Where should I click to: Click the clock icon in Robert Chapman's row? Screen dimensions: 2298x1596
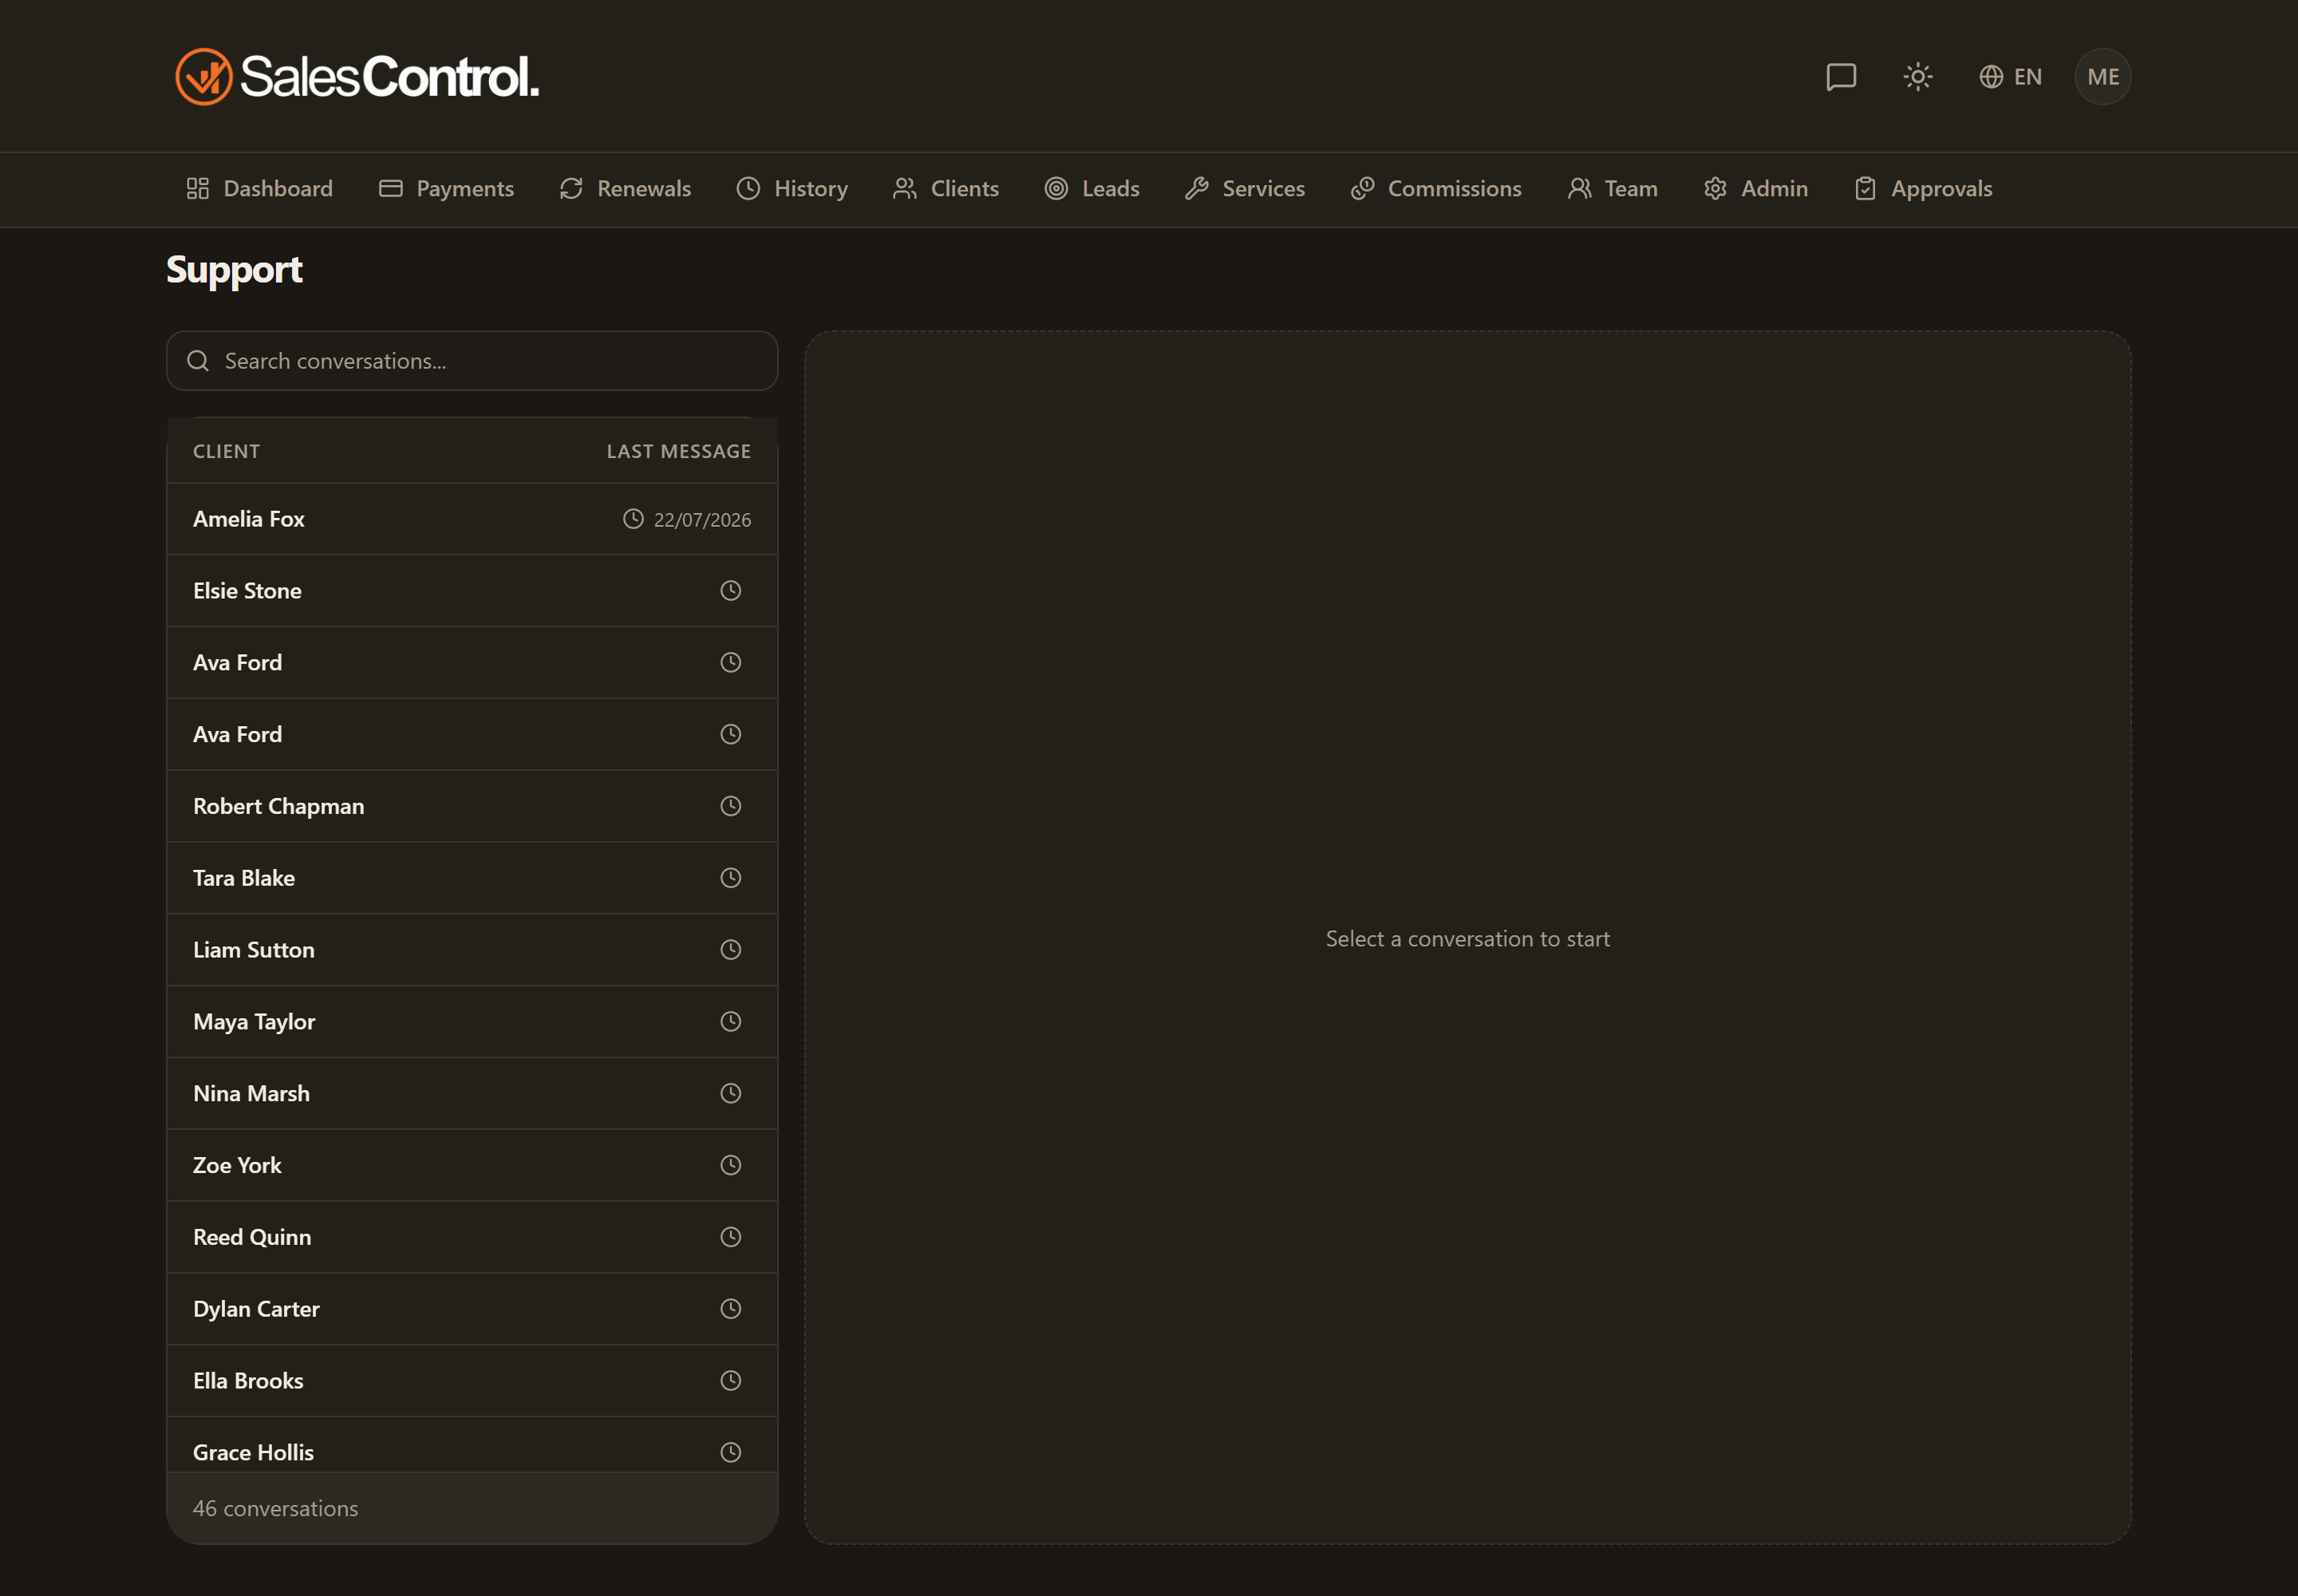(731, 806)
